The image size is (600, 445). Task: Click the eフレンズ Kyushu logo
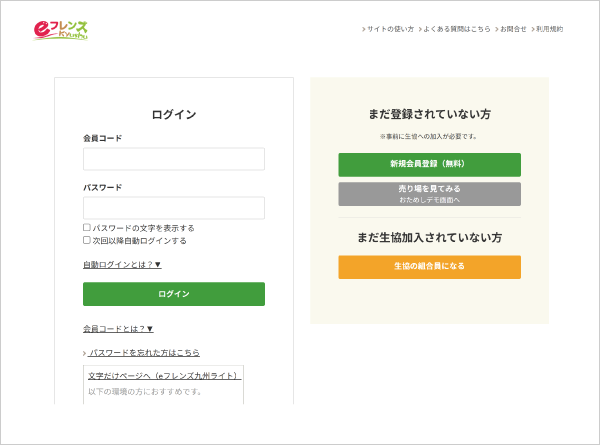pos(60,30)
